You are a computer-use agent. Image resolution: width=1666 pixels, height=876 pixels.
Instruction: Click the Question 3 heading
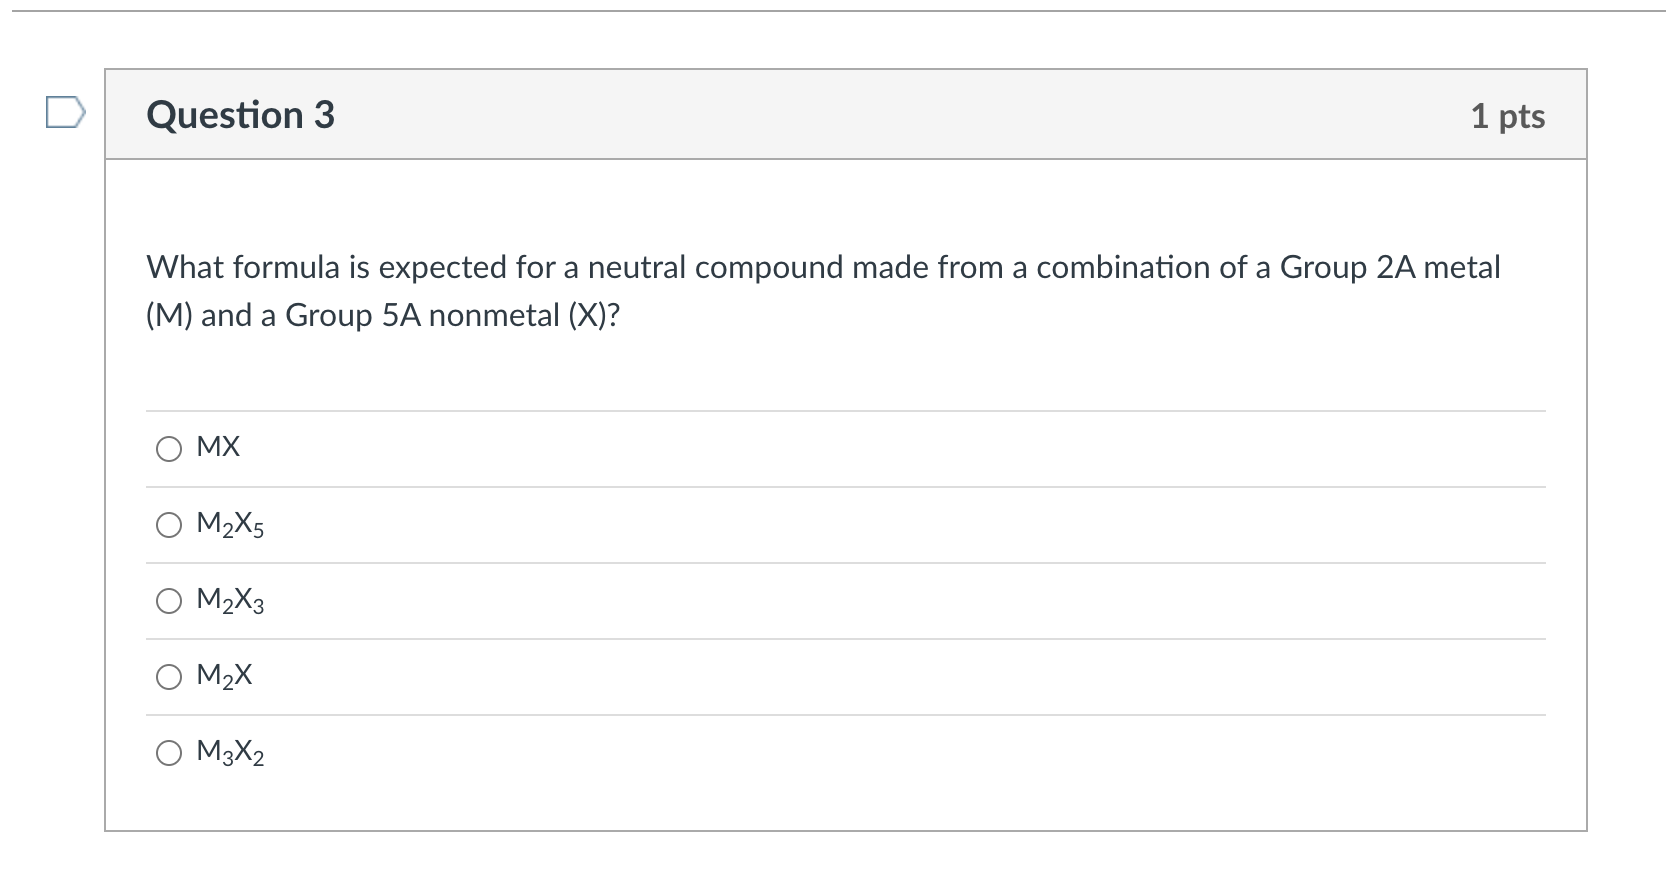pyautogui.click(x=241, y=115)
